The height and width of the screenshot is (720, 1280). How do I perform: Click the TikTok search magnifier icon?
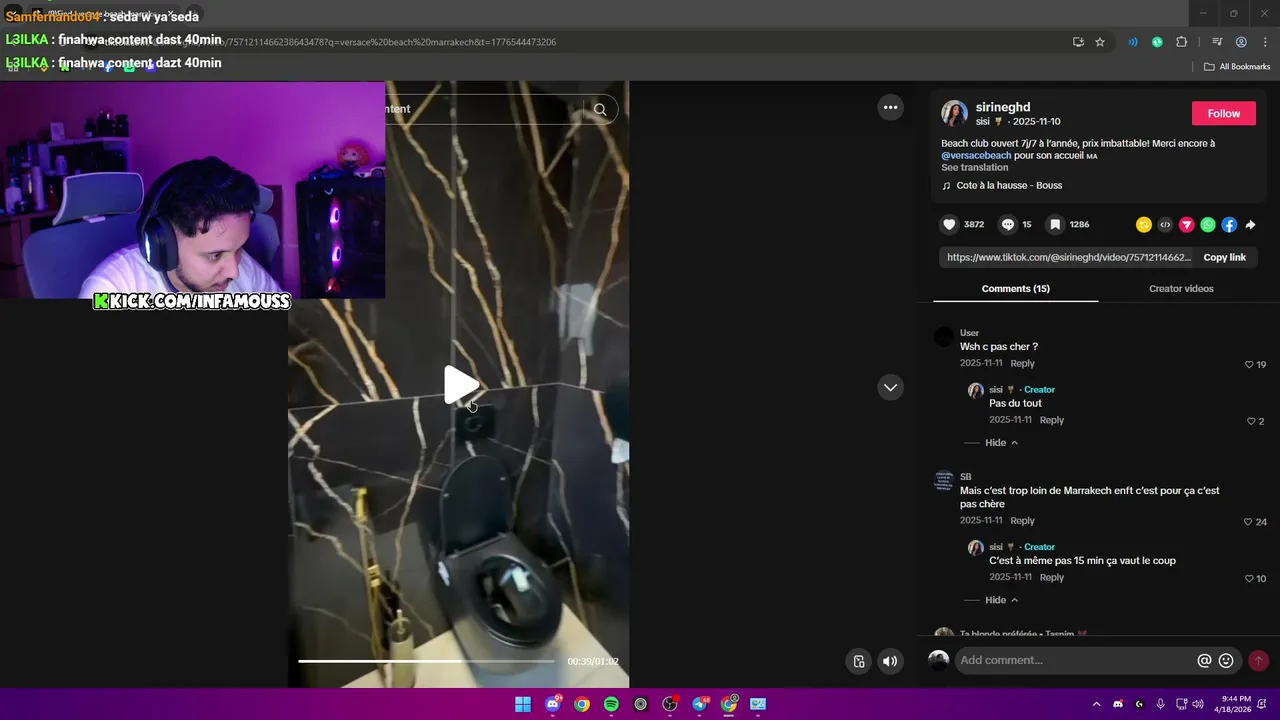point(600,109)
